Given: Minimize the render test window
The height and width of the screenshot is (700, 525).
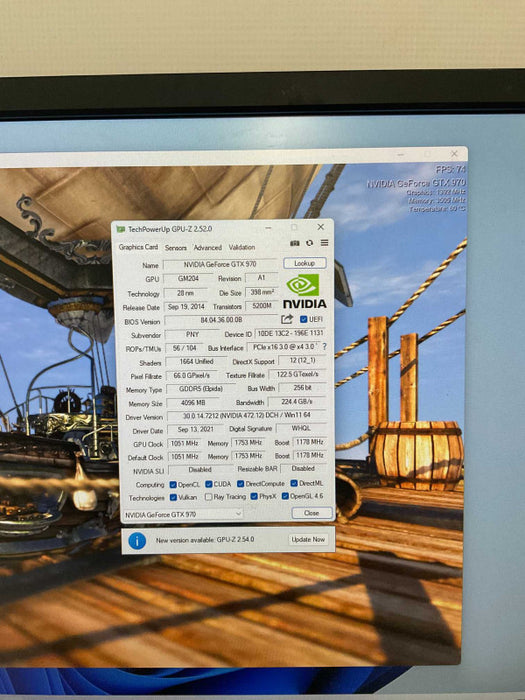Looking at the screenshot, I should (x=401, y=154).
